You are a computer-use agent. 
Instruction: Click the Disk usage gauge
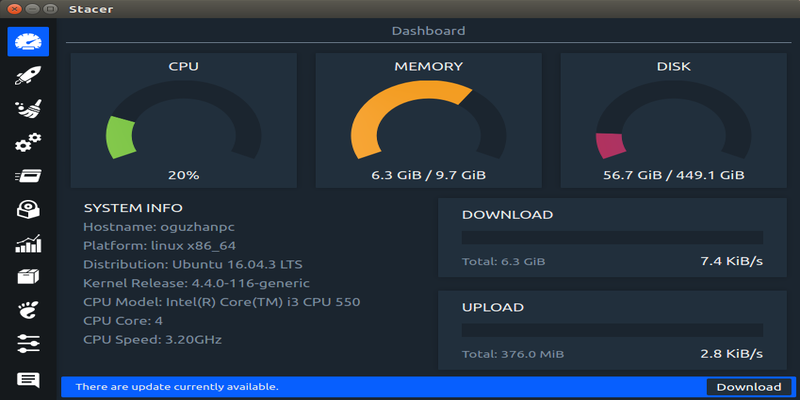point(673,120)
